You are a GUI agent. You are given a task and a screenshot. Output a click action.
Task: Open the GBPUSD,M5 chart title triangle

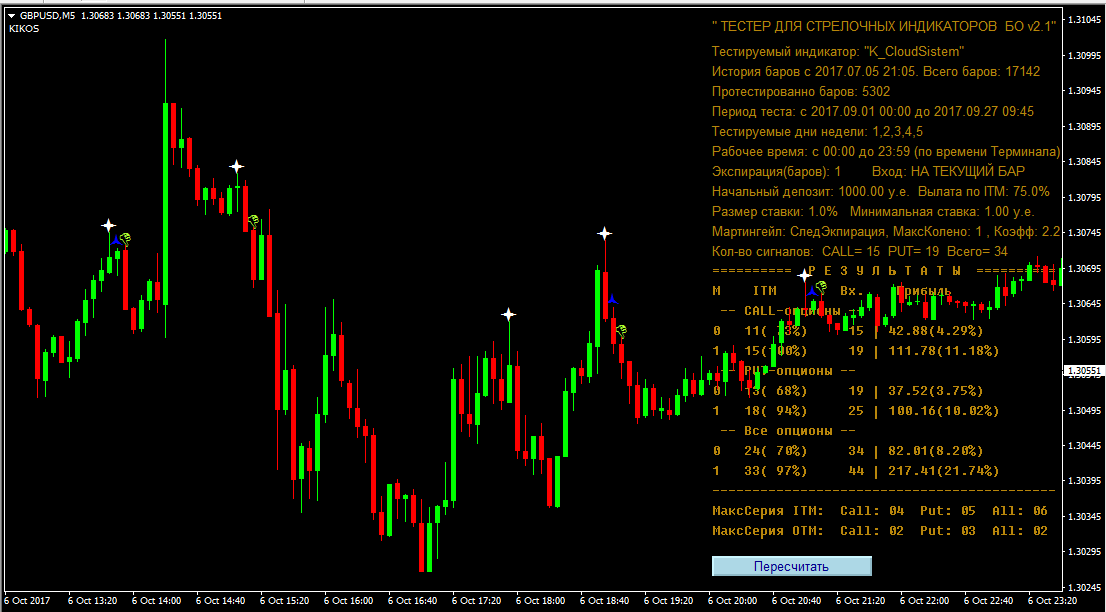point(12,16)
